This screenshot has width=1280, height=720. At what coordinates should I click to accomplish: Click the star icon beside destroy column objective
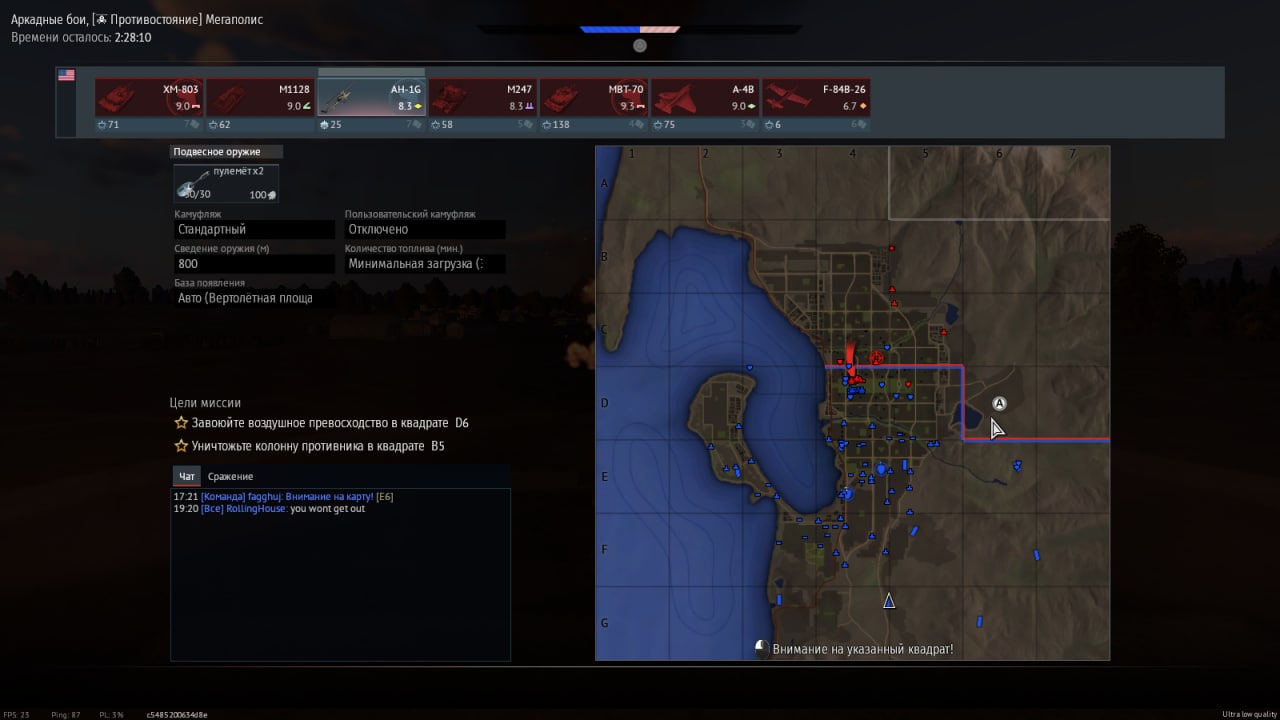[181, 446]
